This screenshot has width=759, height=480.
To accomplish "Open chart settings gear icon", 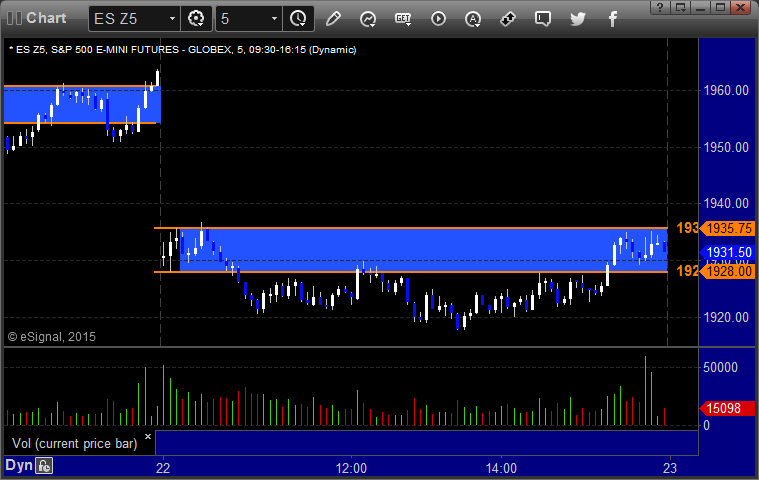I will (196, 19).
